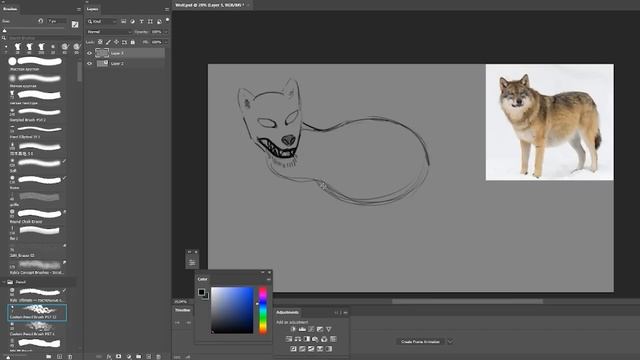Screen dimensions: 640x360
Task: Collapse the Pencil brush group
Action: [x=4, y=282]
